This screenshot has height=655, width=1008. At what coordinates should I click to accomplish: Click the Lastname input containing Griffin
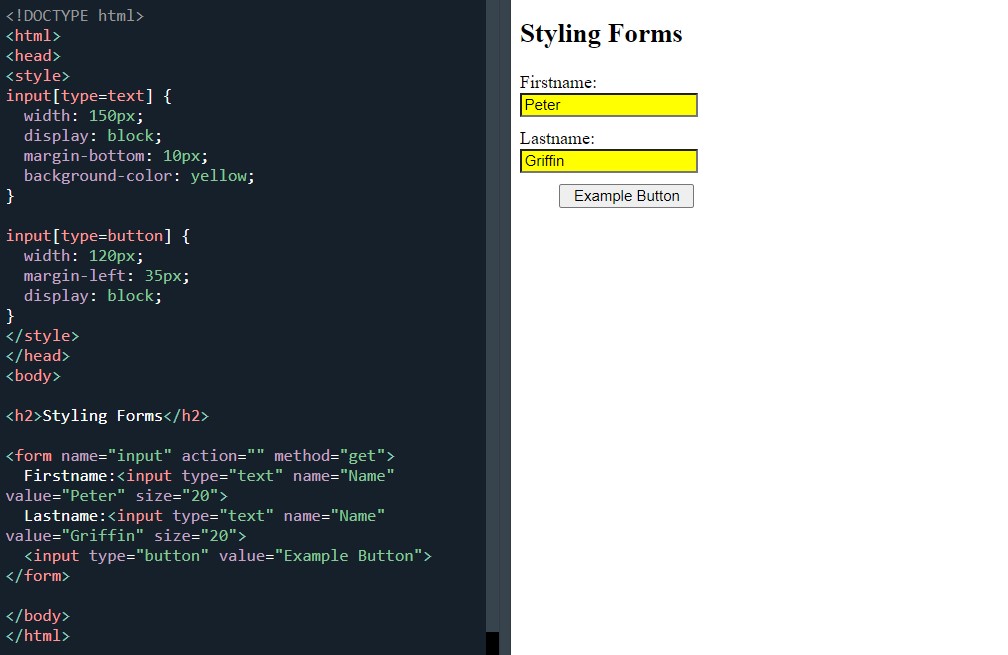click(608, 160)
